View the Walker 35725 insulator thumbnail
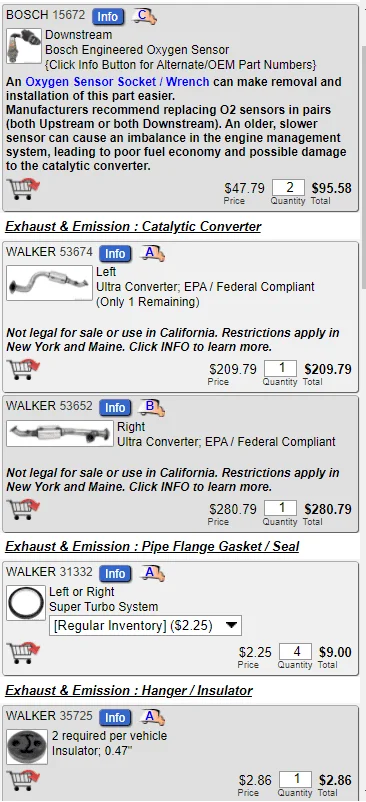This screenshot has width=366, height=802. [x=27, y=747]
